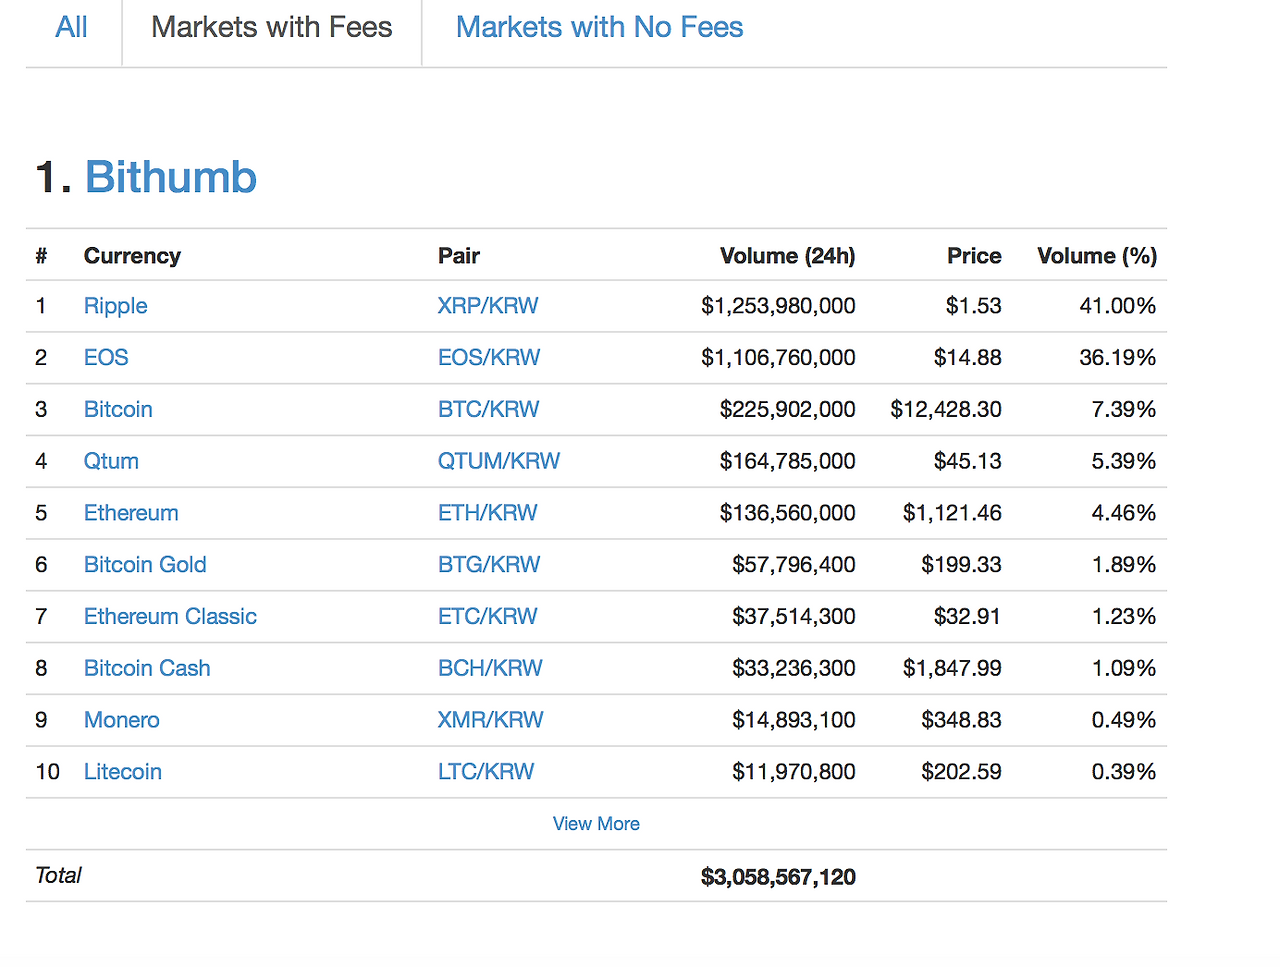
Task: Click the 4.46% volume share
Action: [x=1124, y=514]
